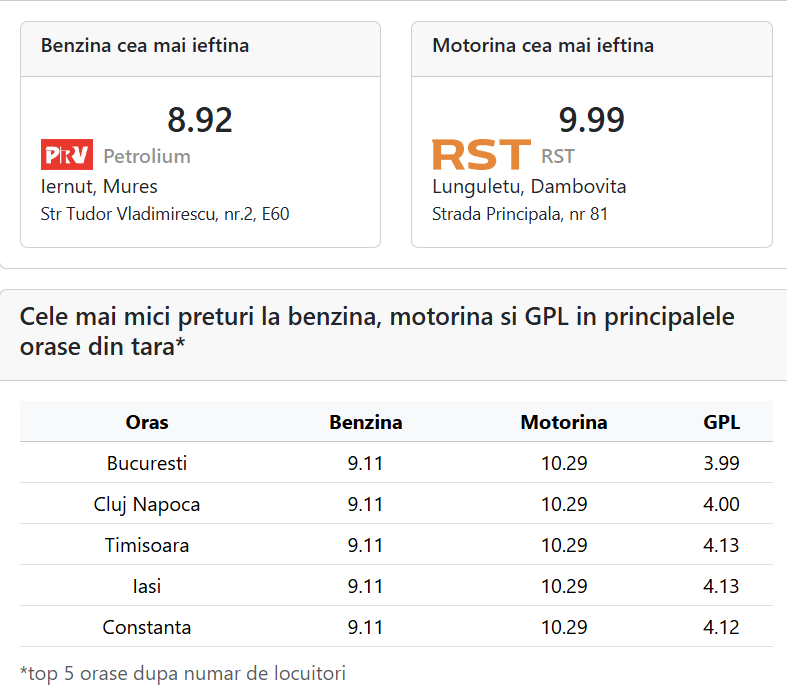Open the RST station name link

558,156
